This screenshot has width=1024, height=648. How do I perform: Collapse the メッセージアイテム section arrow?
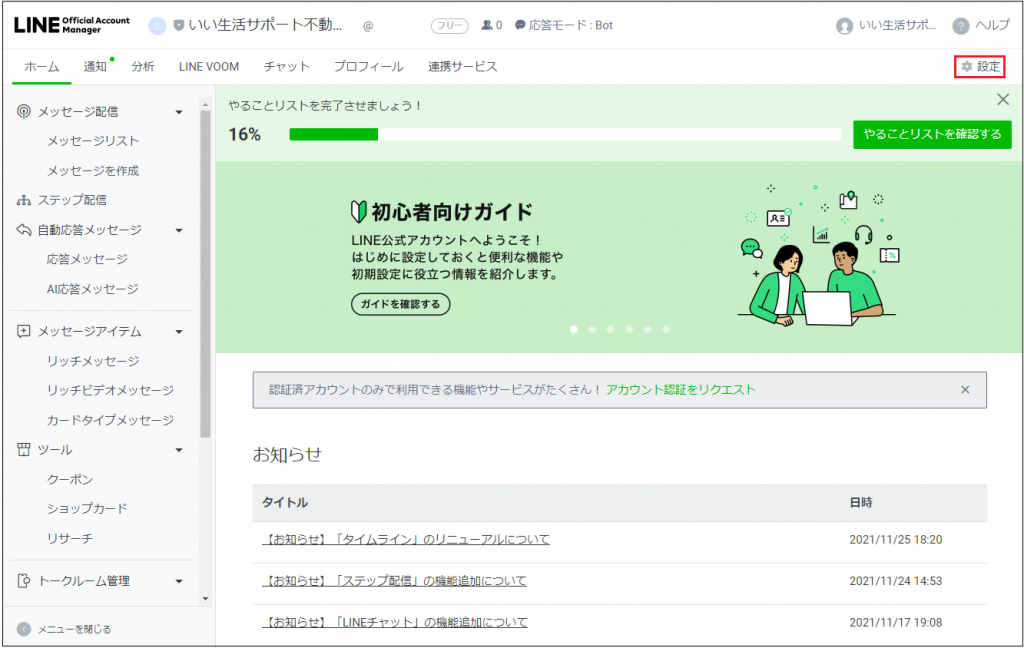179,332
